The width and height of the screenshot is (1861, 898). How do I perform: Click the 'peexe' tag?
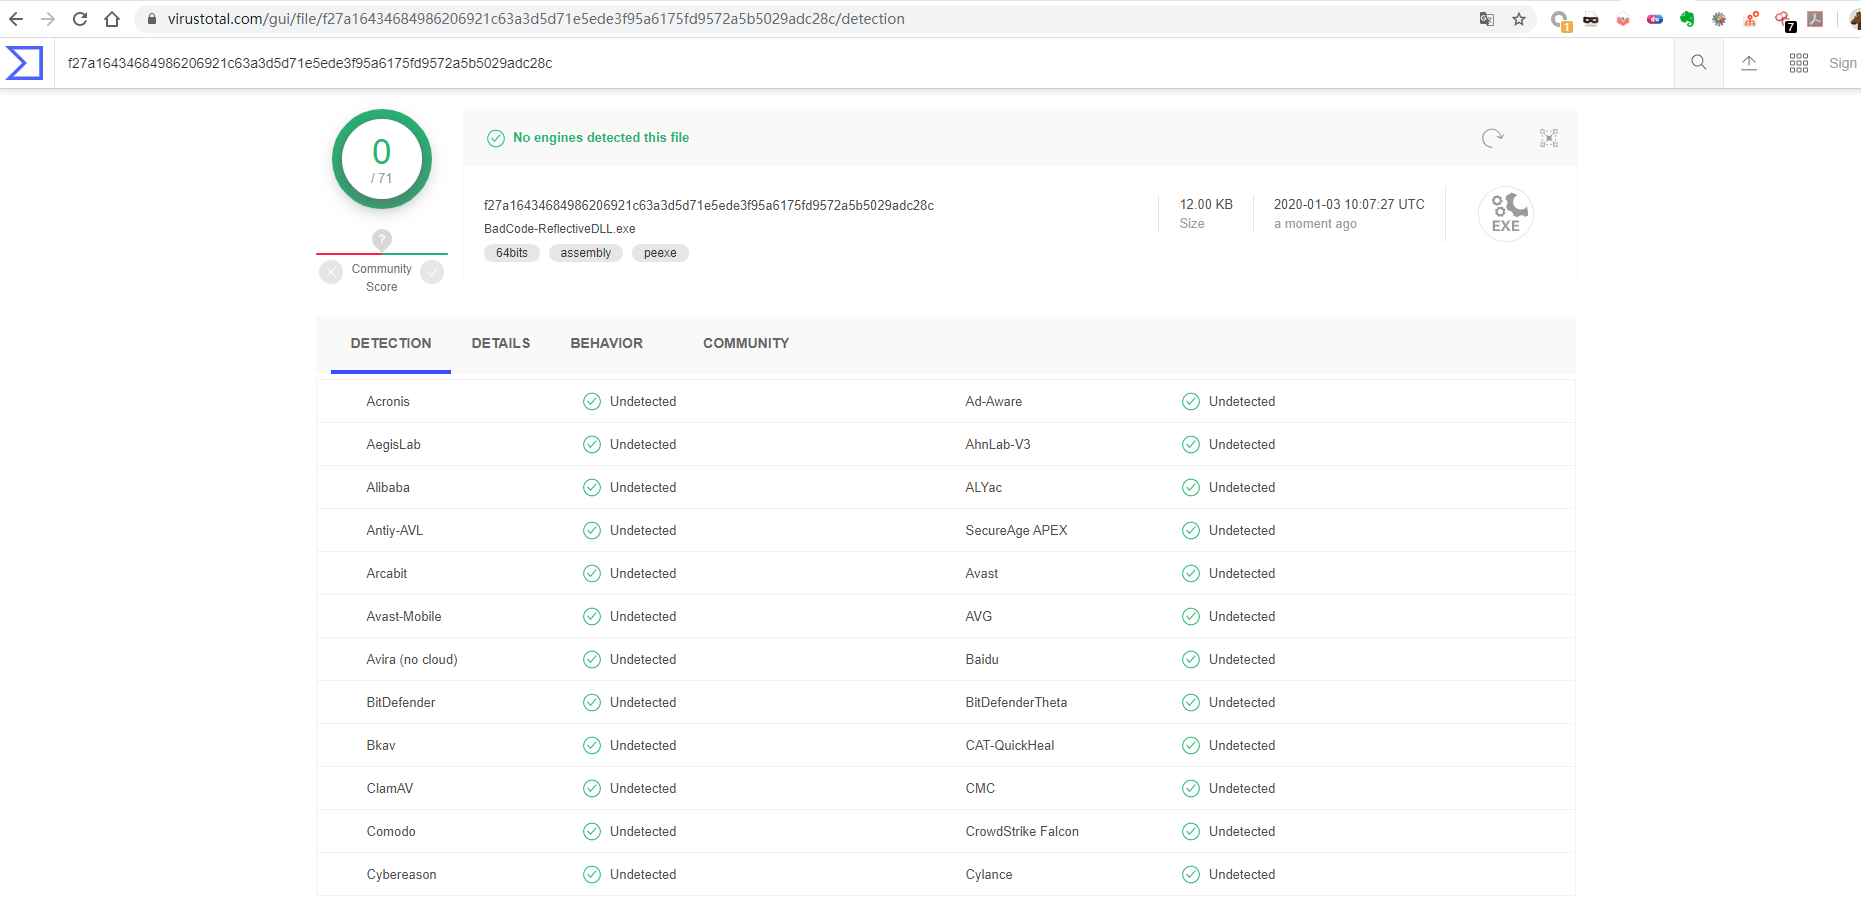pyautogui.click(x=660, y=253)
